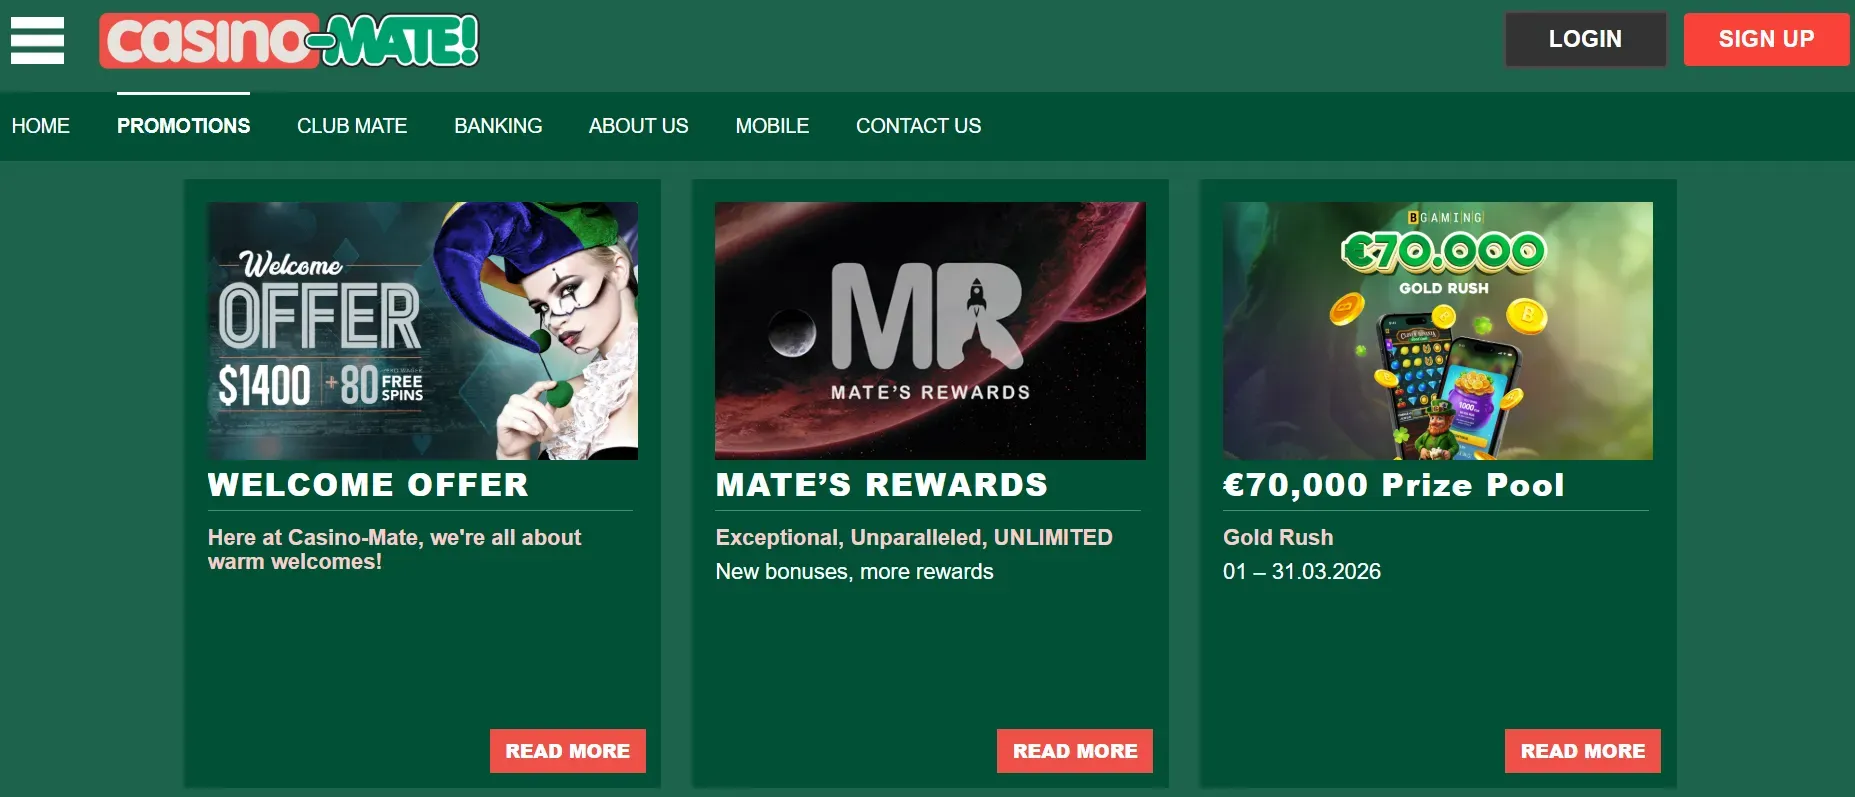Click the Mate's Rewards heading
Viewport: 1855px width, 797px height.
click(882, 485)
